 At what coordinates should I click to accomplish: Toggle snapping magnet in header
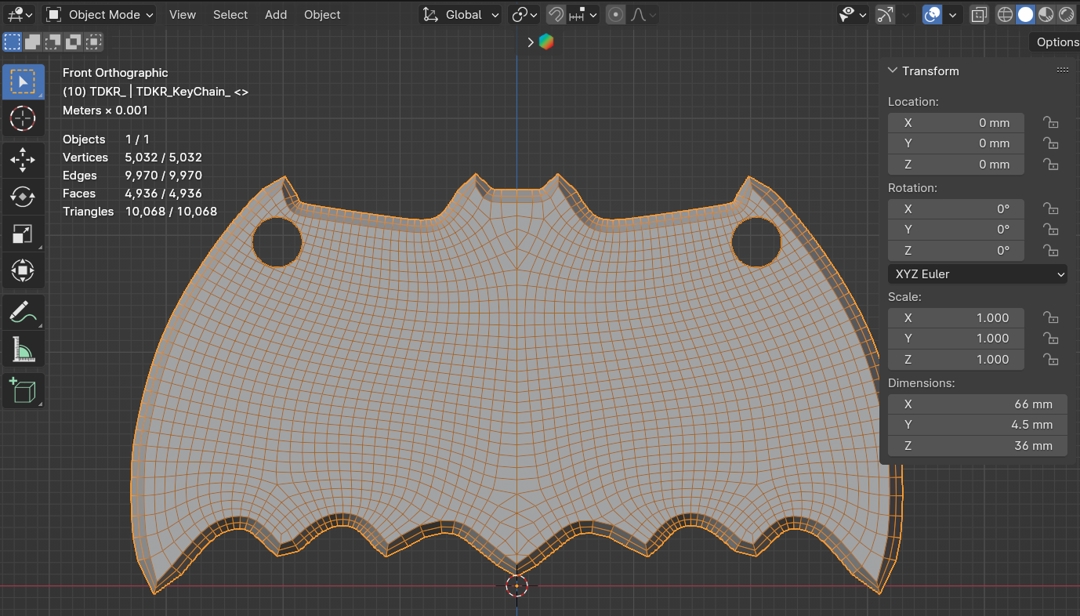(x=556, y=15)
